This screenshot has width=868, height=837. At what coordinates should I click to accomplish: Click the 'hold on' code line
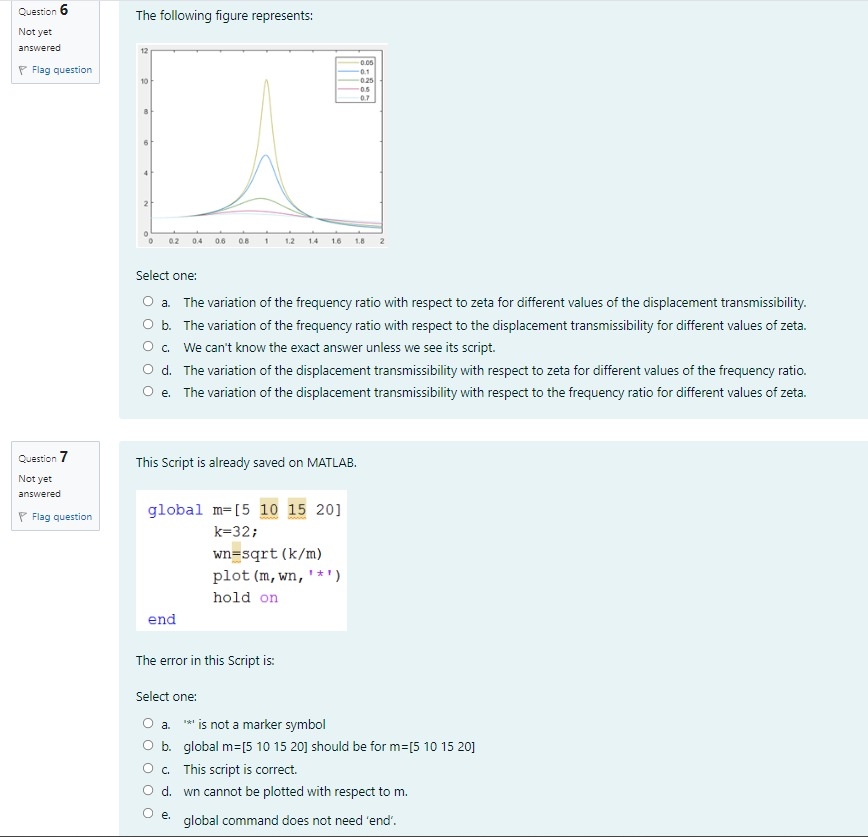pyautogui.click(x=245, y=597)
